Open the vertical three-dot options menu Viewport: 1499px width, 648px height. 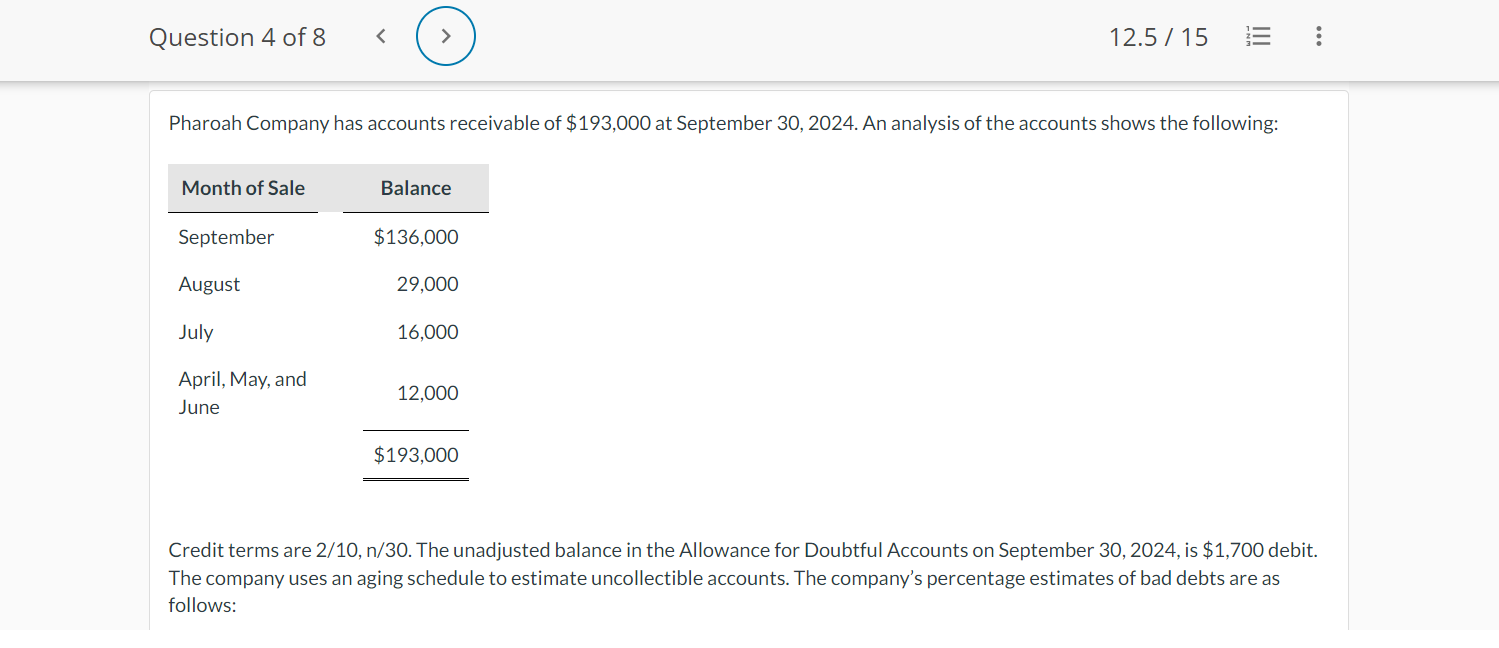tap(1319, 38)
